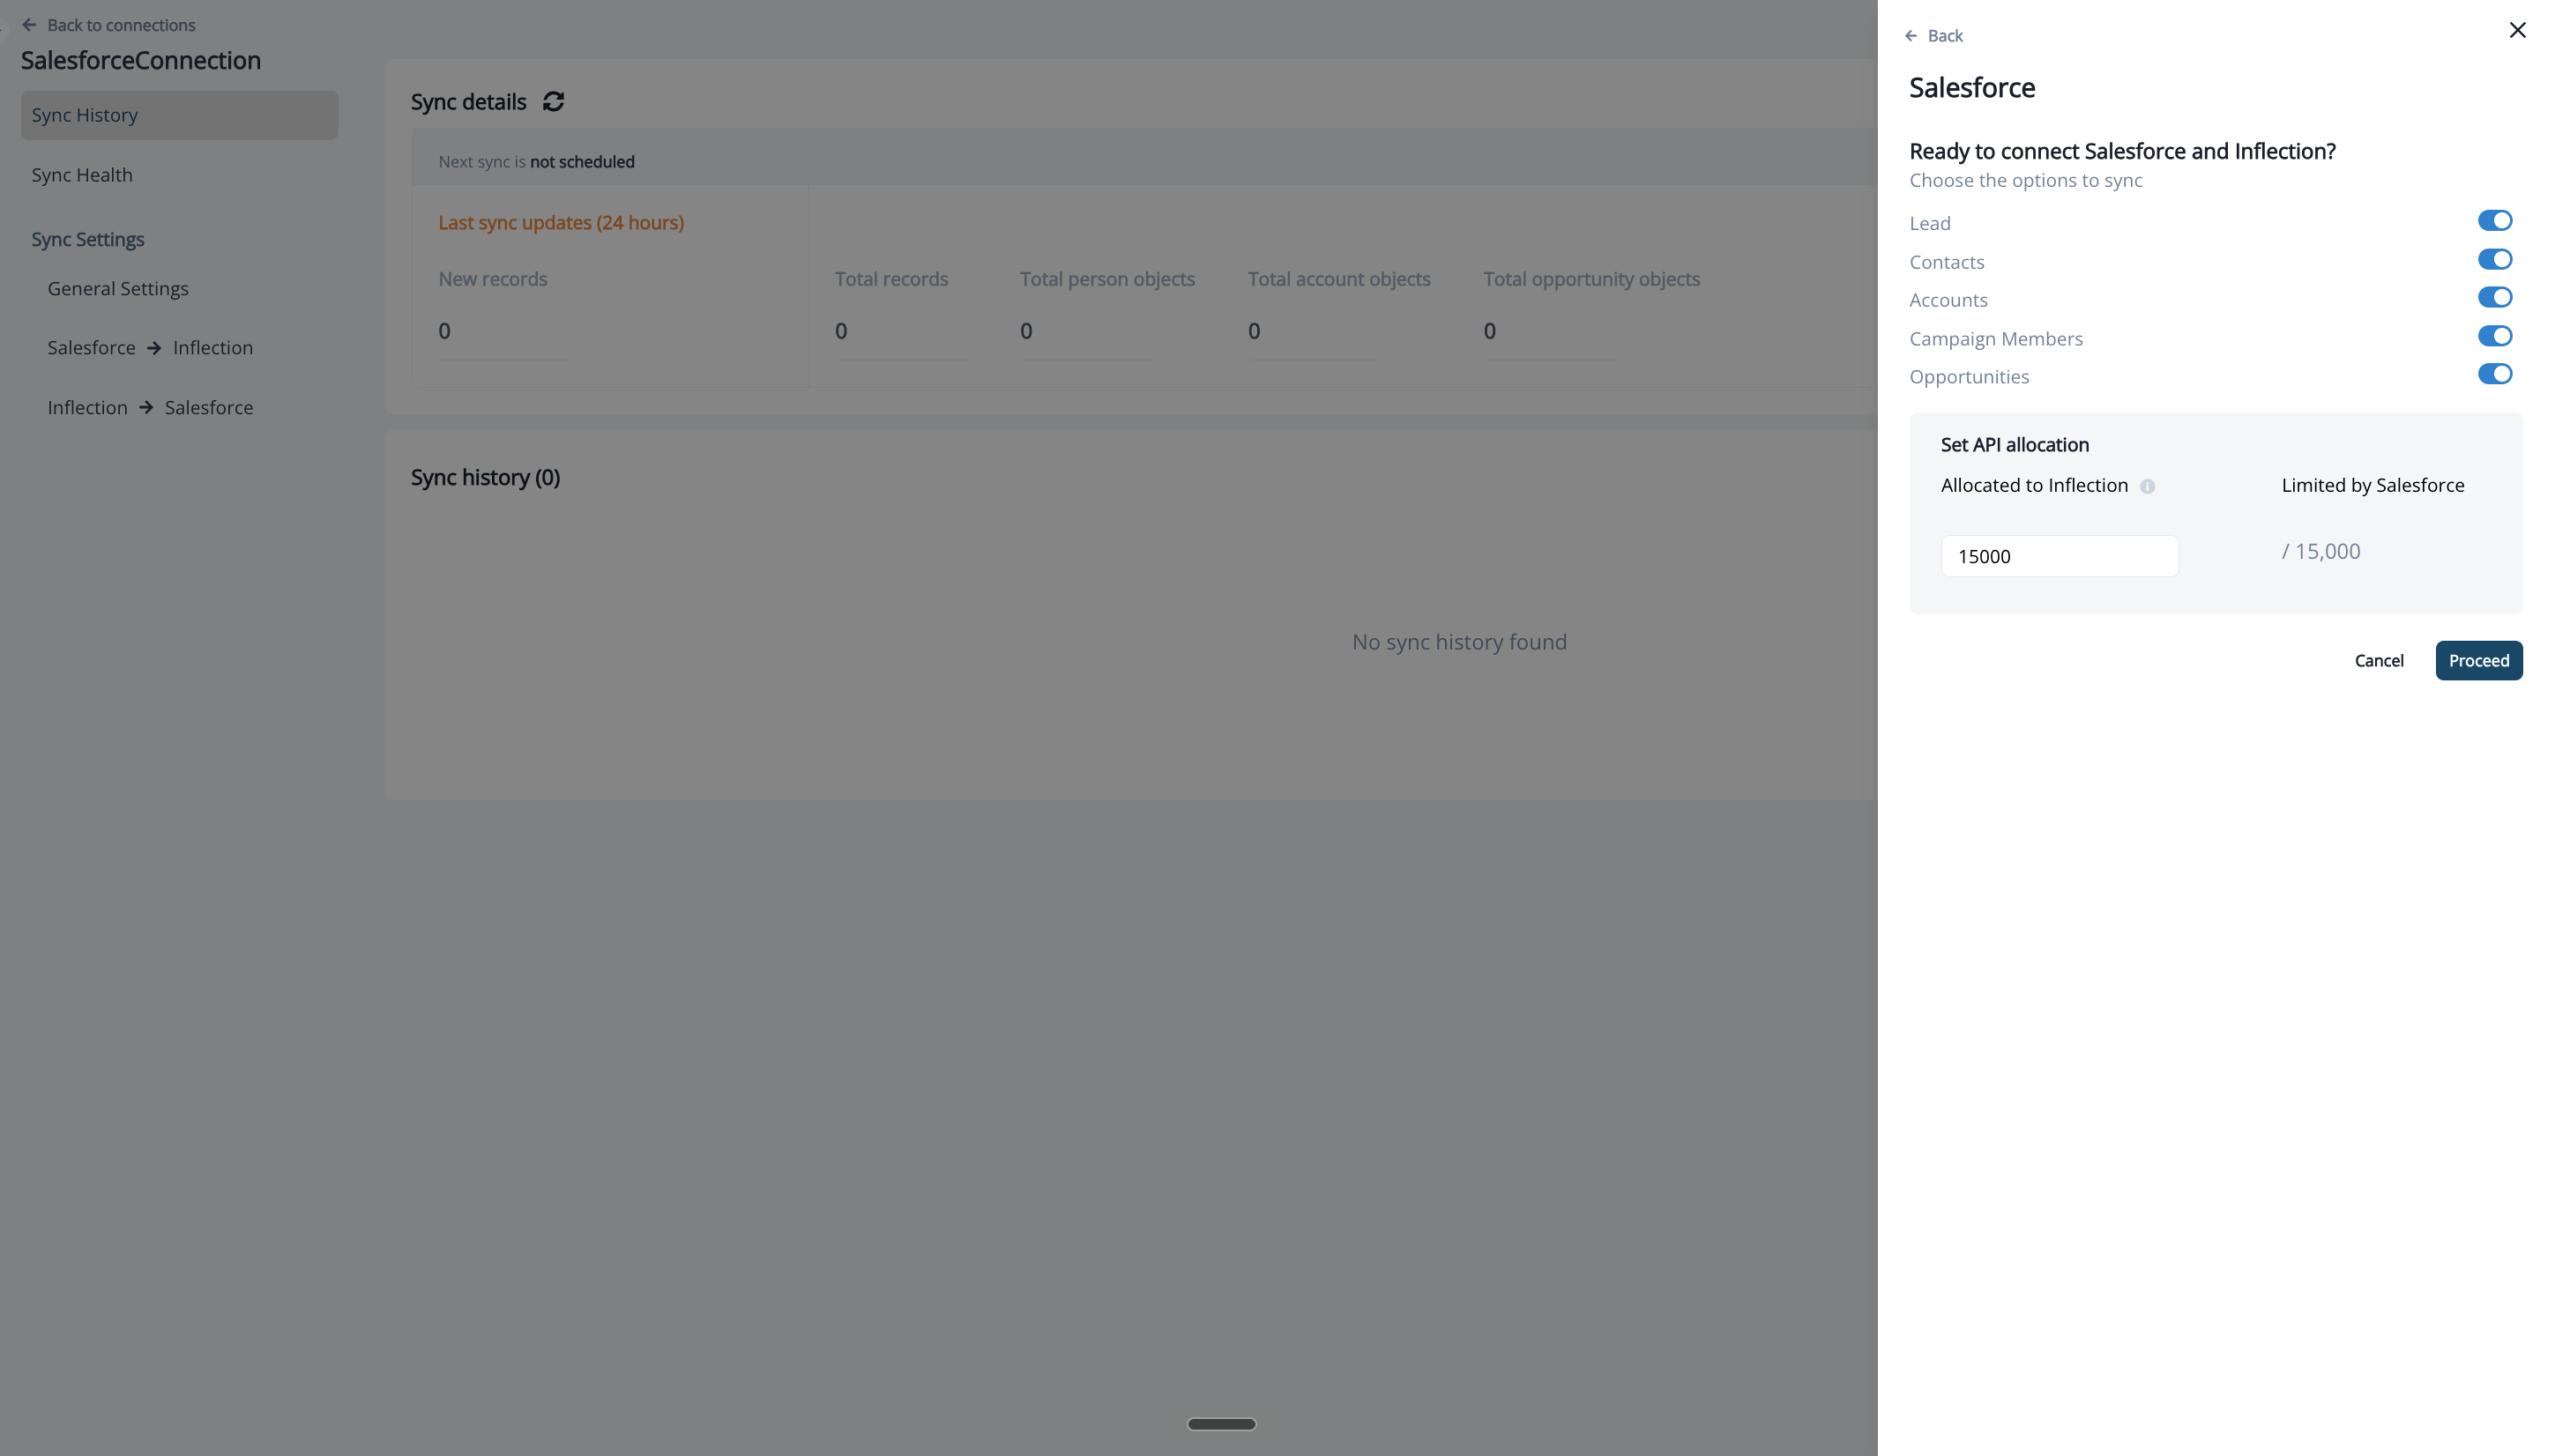Click the API allocation input showing 15000
2555x1456 pixels.
tap(2059, 556)
